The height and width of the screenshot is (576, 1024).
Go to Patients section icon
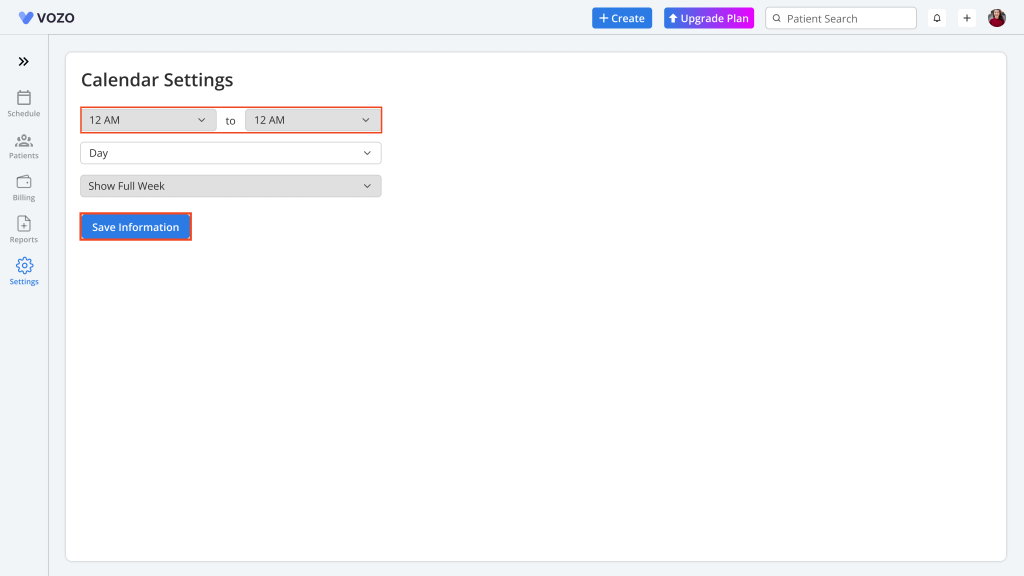pyautogui.click(x=24, y=141)
